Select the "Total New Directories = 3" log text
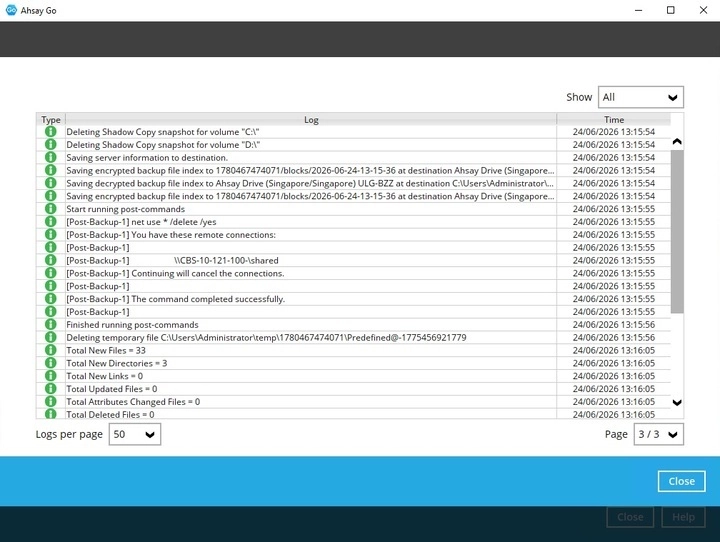 coord(117,363)
